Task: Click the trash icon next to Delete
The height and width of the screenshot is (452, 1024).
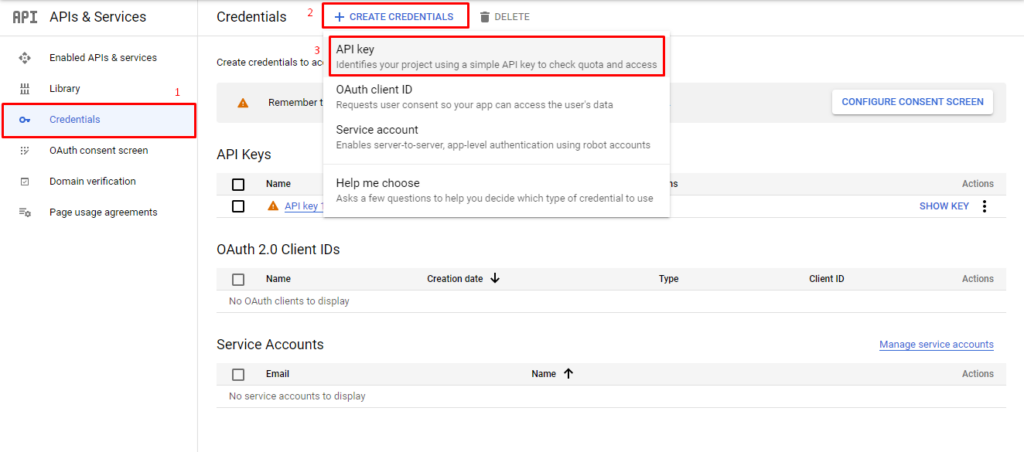Action: (x=485, y=17)
